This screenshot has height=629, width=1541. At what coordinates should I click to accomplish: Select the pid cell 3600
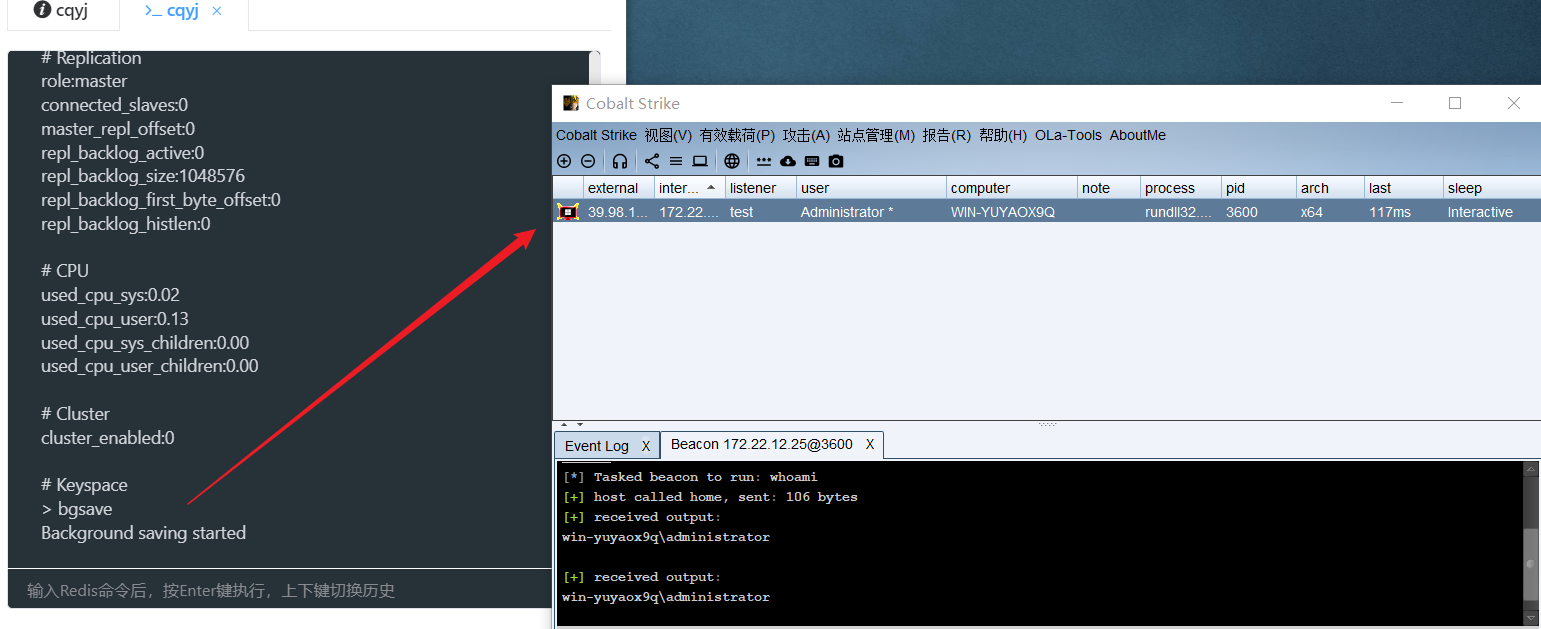(1259, 212)
